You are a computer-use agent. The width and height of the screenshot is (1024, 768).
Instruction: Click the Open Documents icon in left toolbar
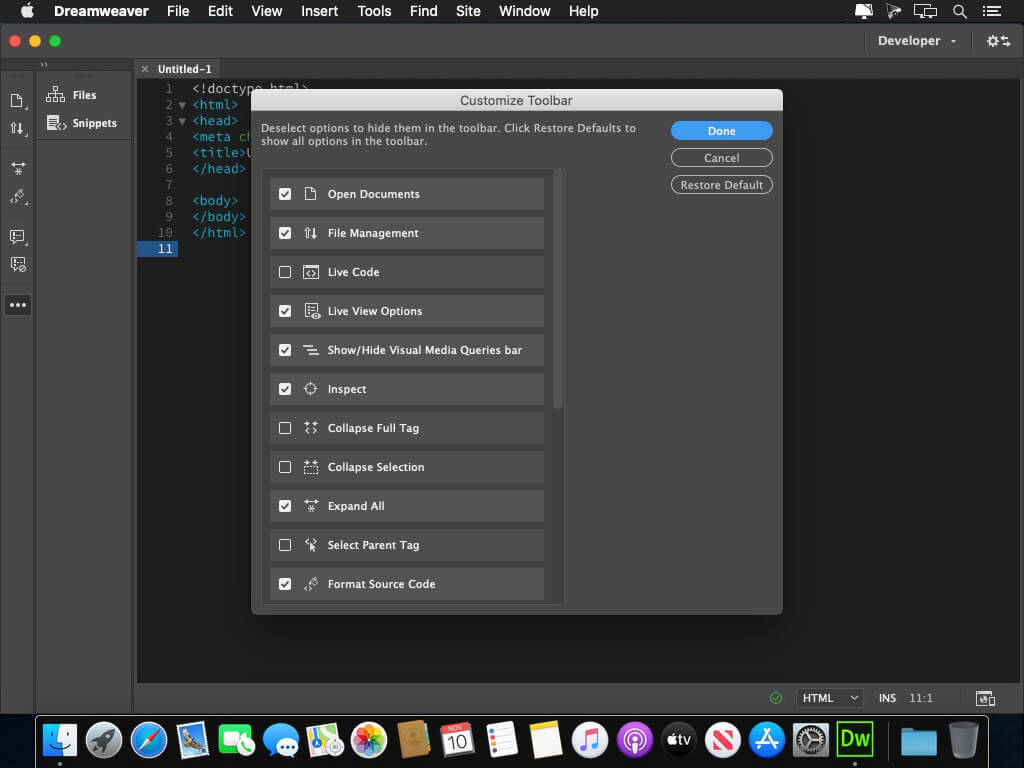pos(17,101)
